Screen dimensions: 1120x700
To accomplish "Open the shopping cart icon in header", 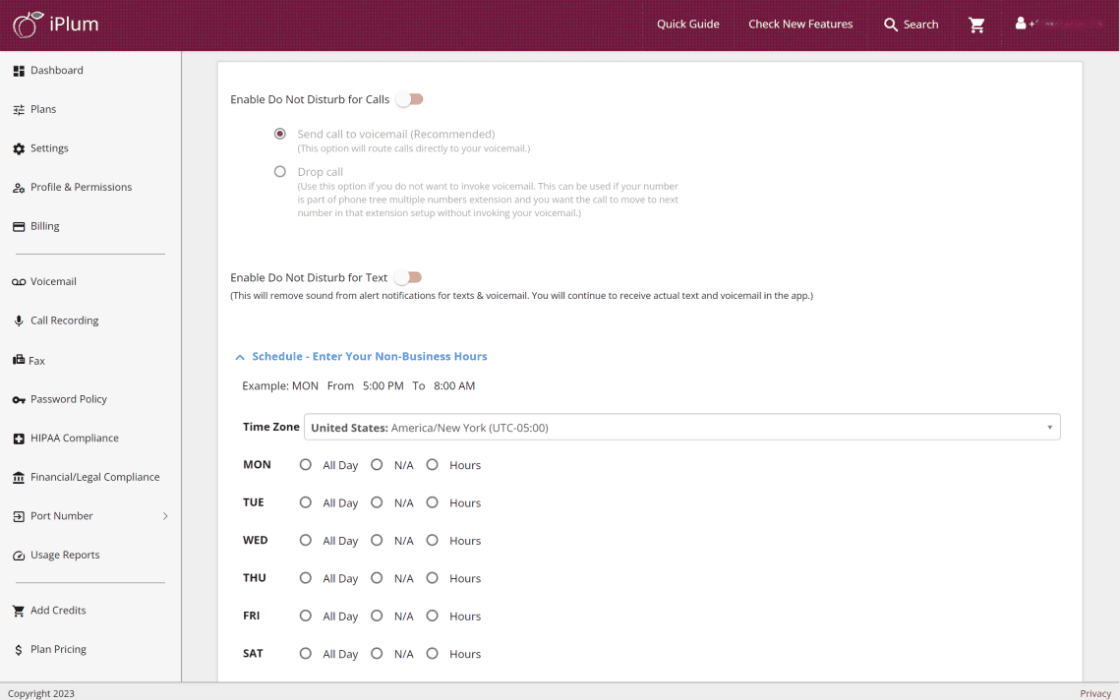I will coord(977,25).
